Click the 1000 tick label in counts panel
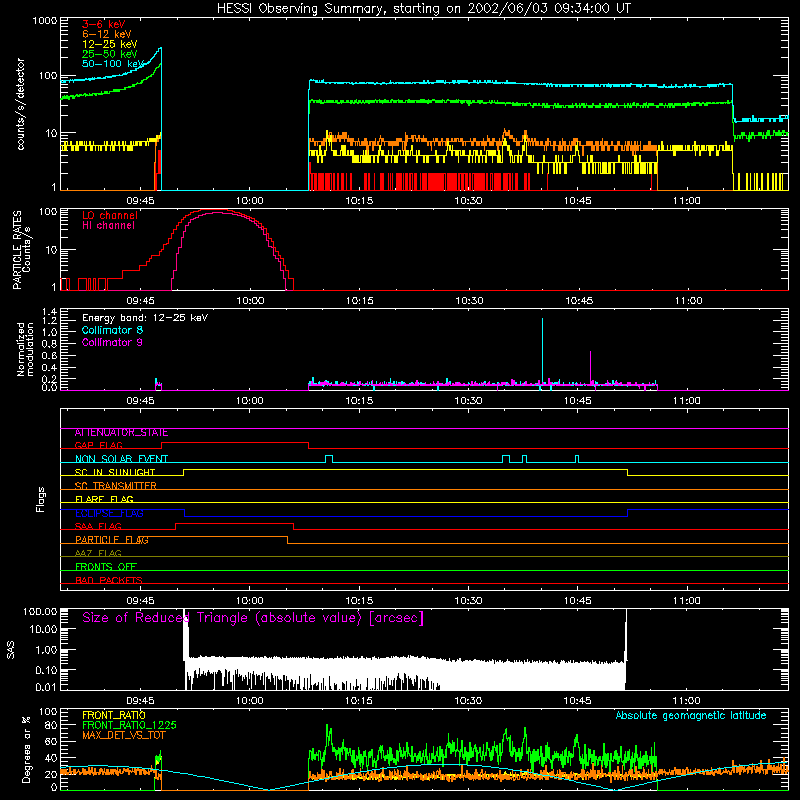800x800 pixels. (45, 21)
